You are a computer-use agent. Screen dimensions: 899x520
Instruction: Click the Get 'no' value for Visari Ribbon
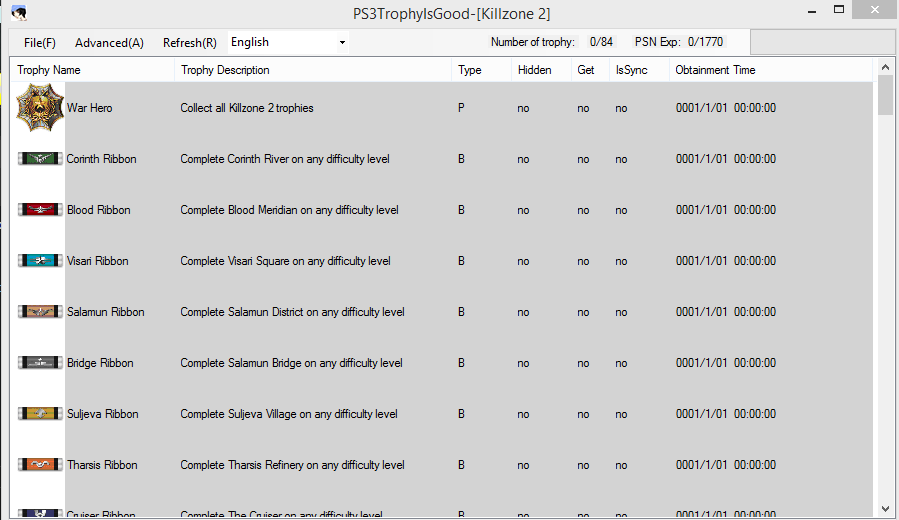coord(583,261)
